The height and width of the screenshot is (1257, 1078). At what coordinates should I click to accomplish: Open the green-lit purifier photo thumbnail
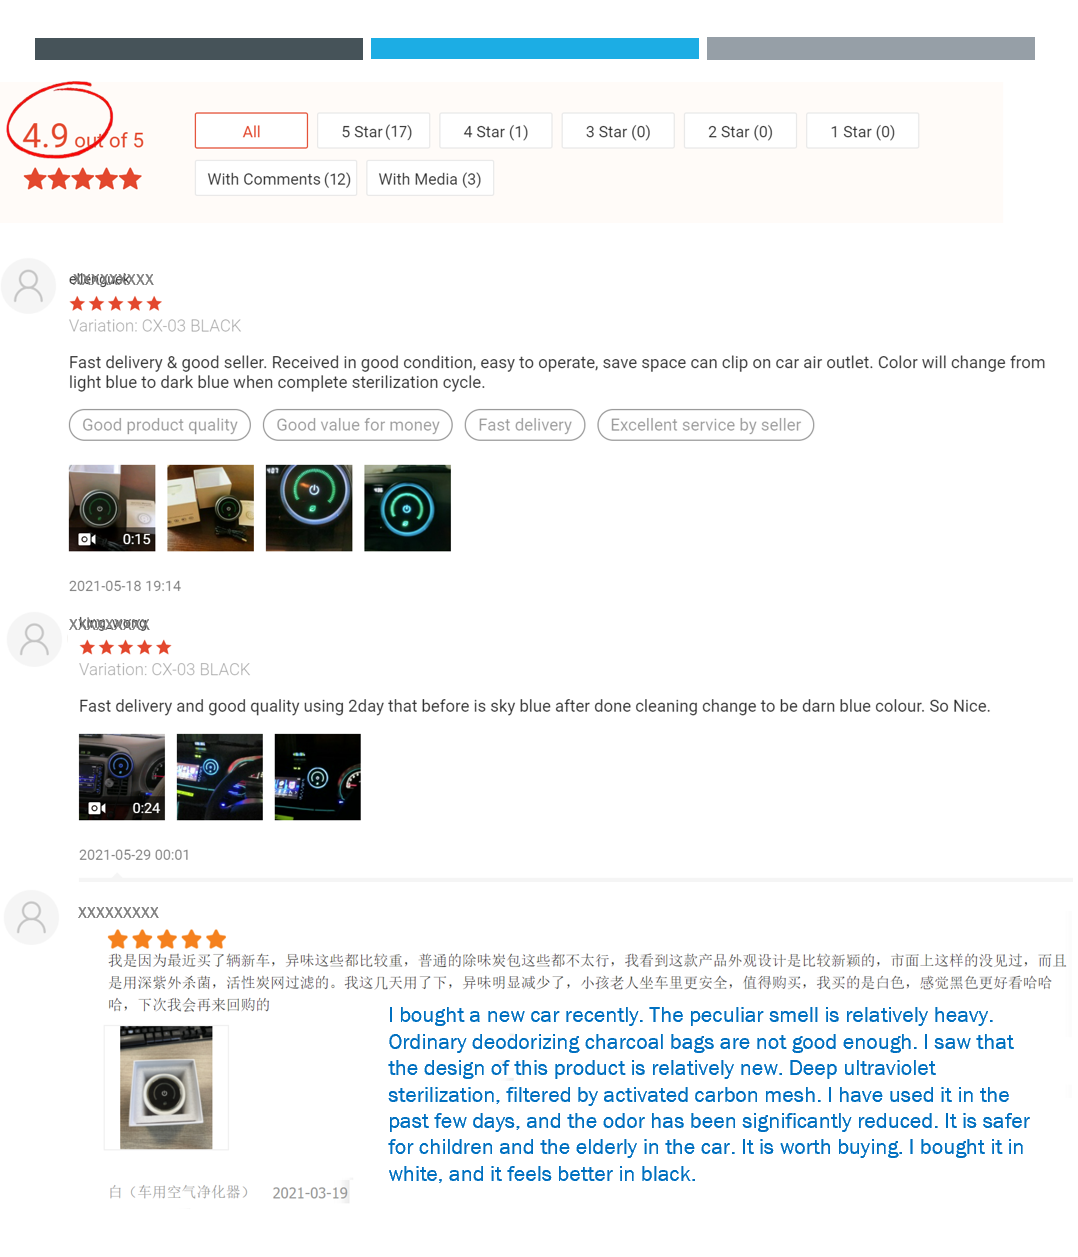[309, 508]
